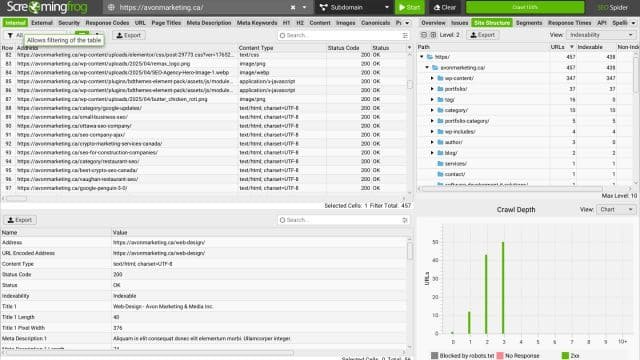Expand the author/ folder

click(x=432, y=142)
